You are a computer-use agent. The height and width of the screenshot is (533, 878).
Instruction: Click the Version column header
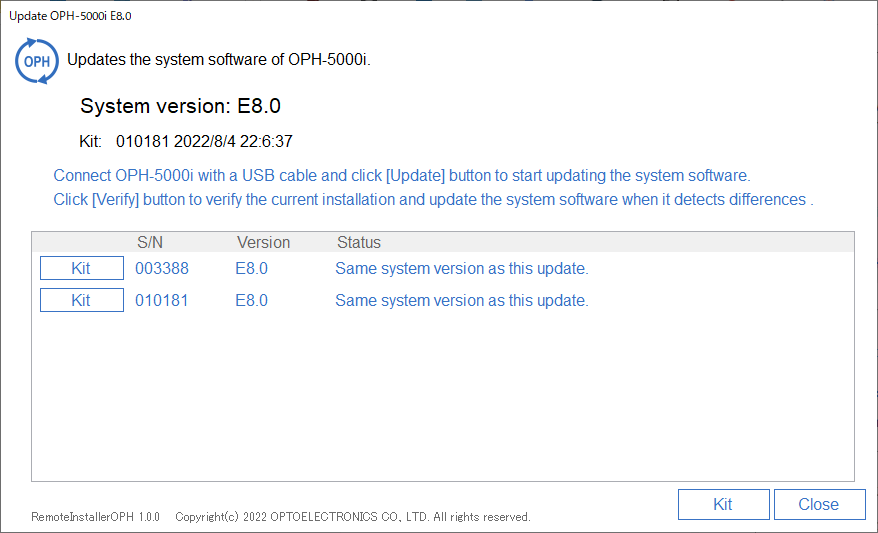tap(263, 242)
